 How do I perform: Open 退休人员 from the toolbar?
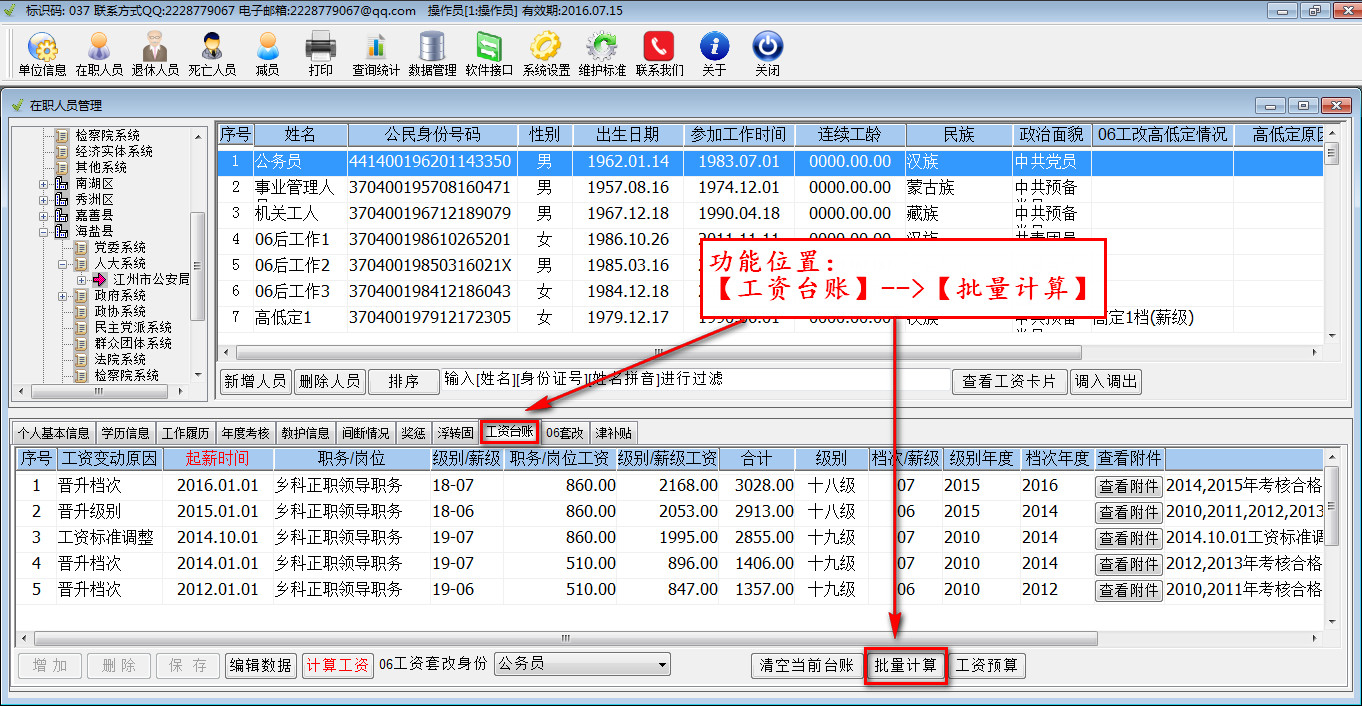pyautogui.click(x=155, y=53)
